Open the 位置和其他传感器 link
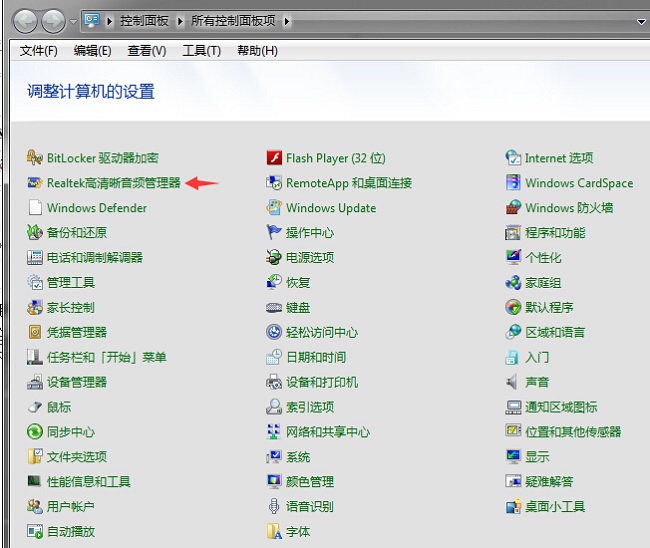 coord(573,432)
